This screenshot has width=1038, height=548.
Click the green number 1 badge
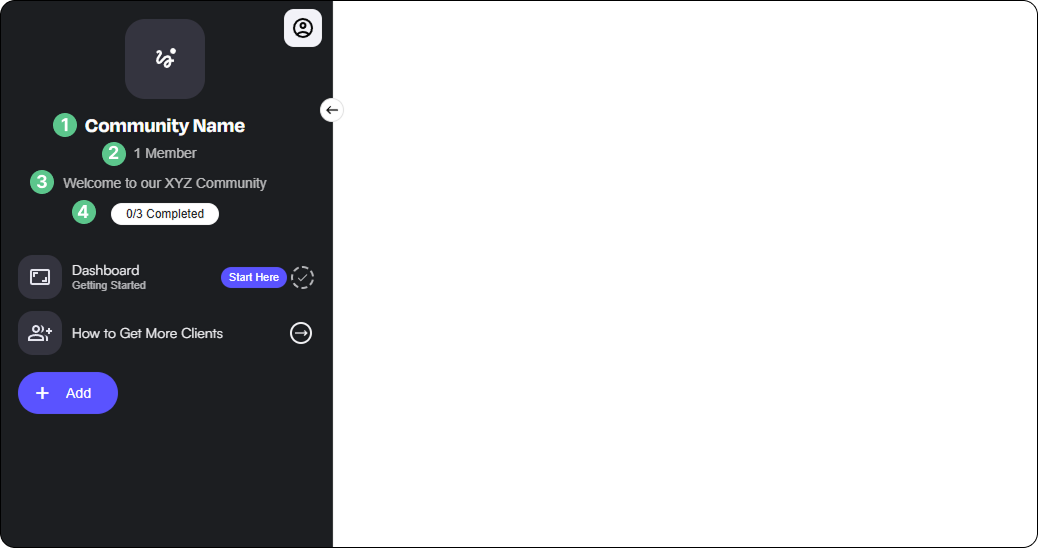coord(65,125)
